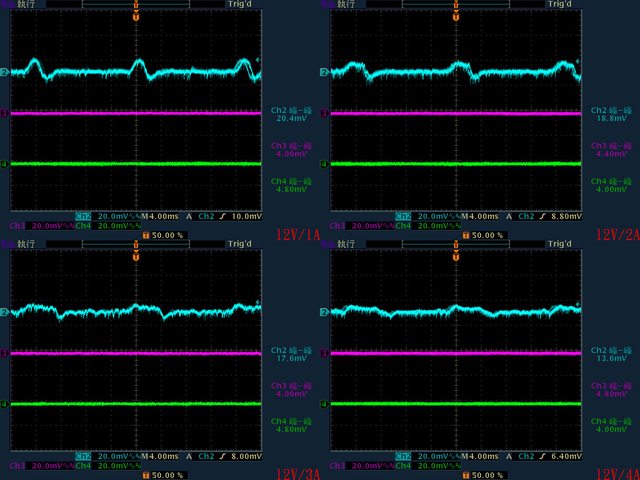The image size is (640, 480).
Task: Select Ch3 peak-to-peak measurement in 12V/2A panel
Action: tap(611, 151)
